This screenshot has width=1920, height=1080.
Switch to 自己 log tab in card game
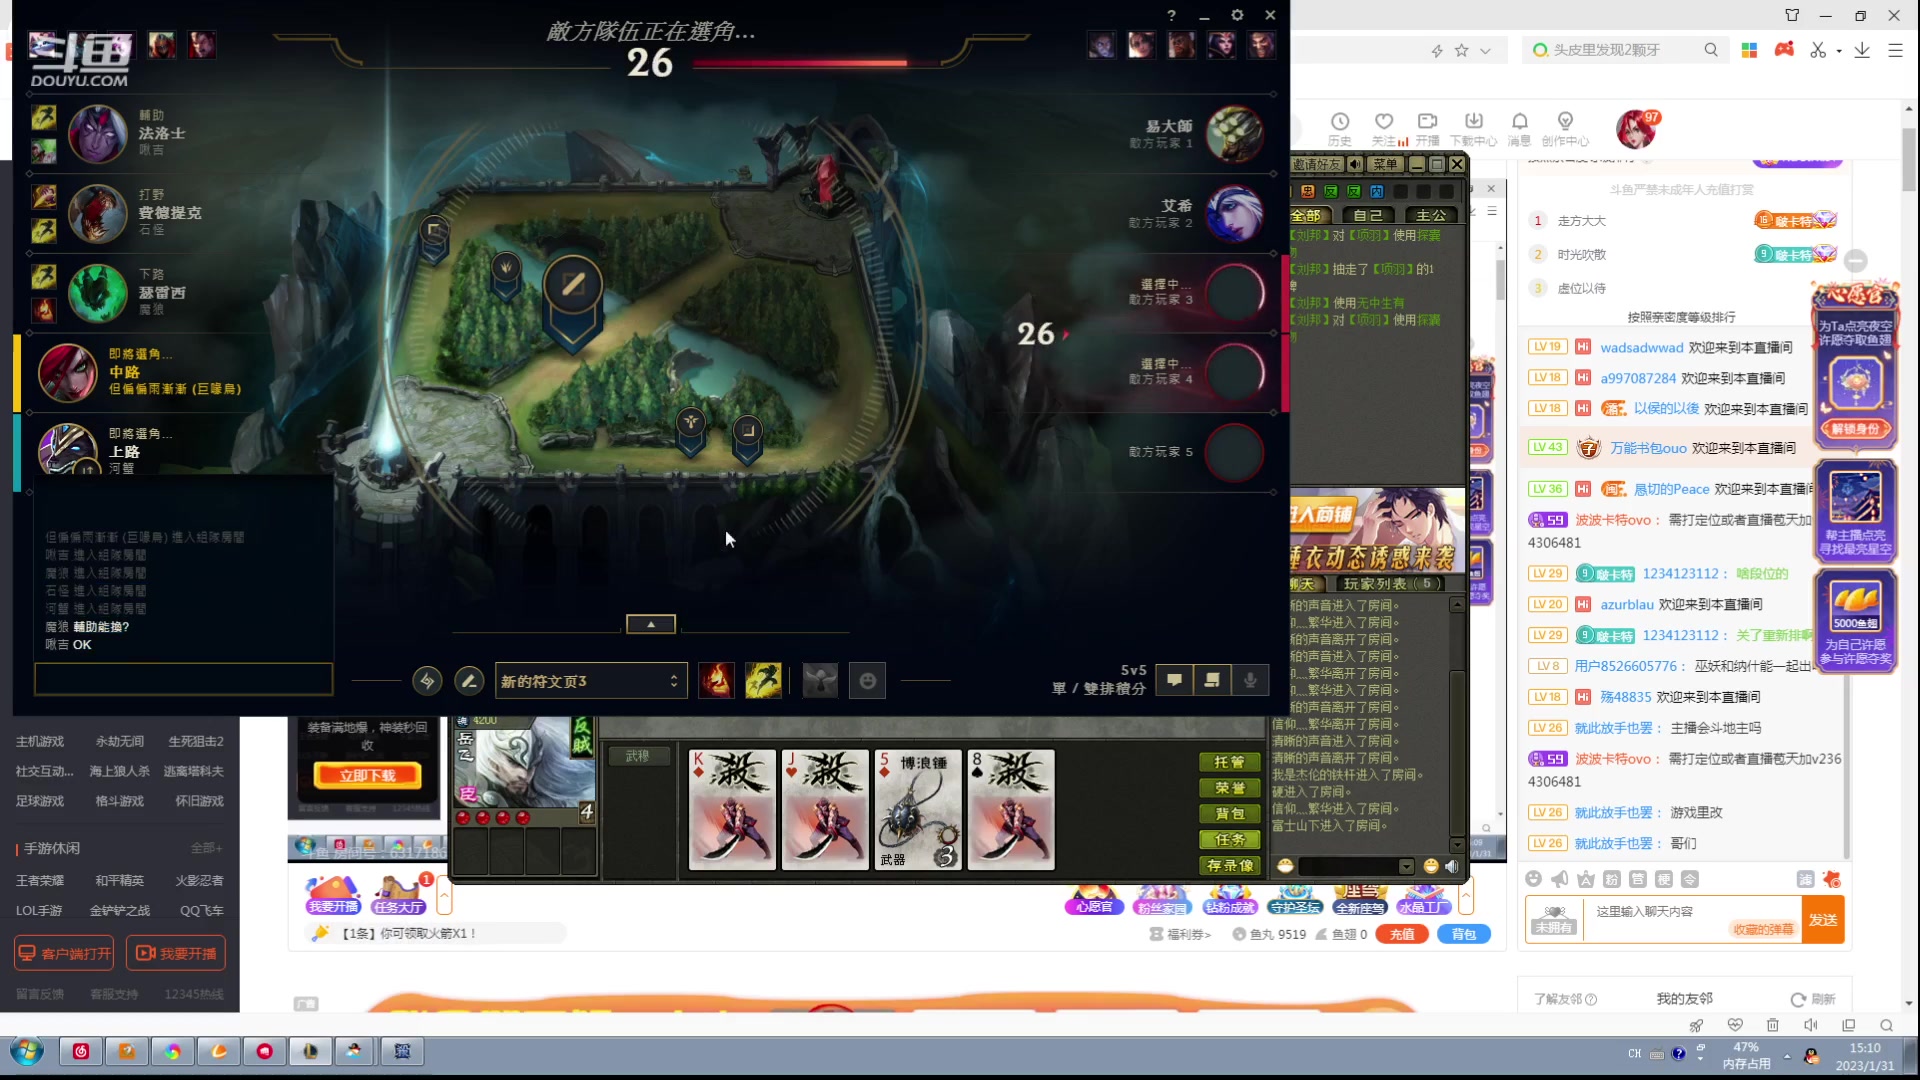coord(1368,215)
